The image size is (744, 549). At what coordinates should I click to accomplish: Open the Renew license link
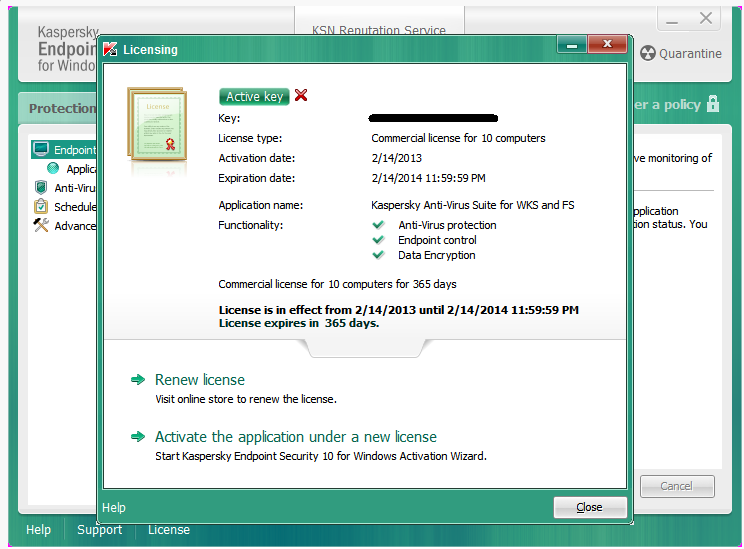pyautogui.click(x=200, y=380)
